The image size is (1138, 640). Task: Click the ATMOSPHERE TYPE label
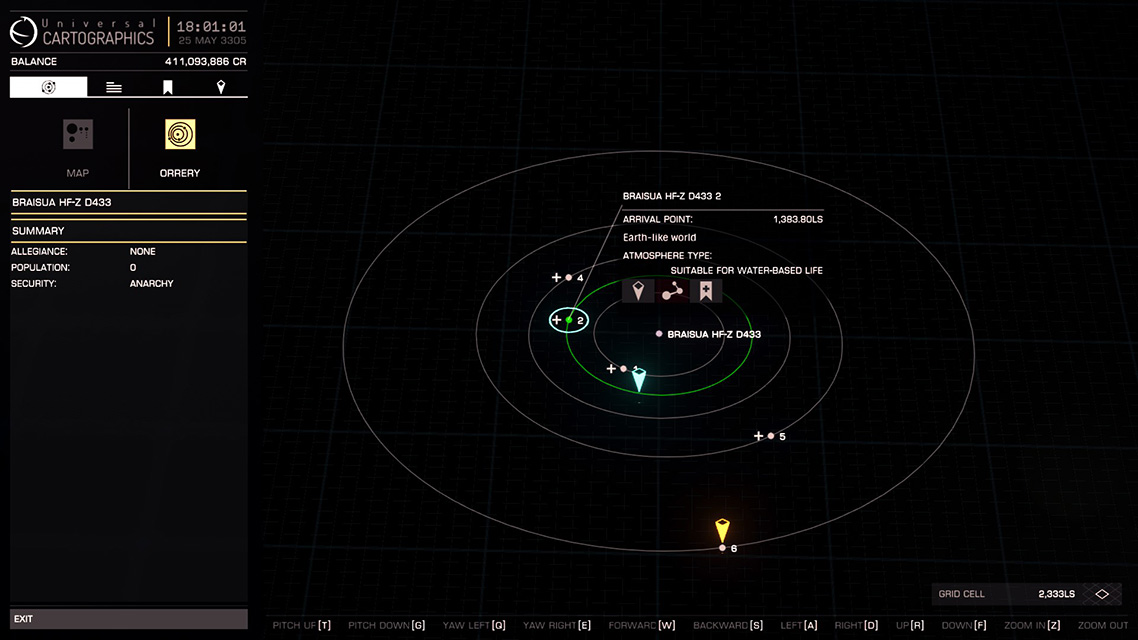point(667,255)
